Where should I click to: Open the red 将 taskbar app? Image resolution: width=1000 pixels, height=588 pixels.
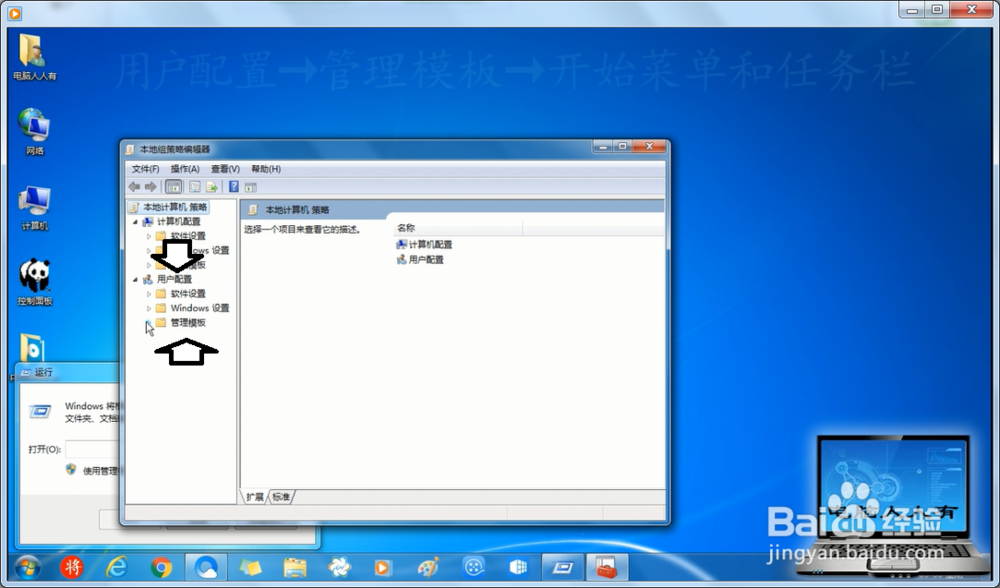tap(71, 567)
